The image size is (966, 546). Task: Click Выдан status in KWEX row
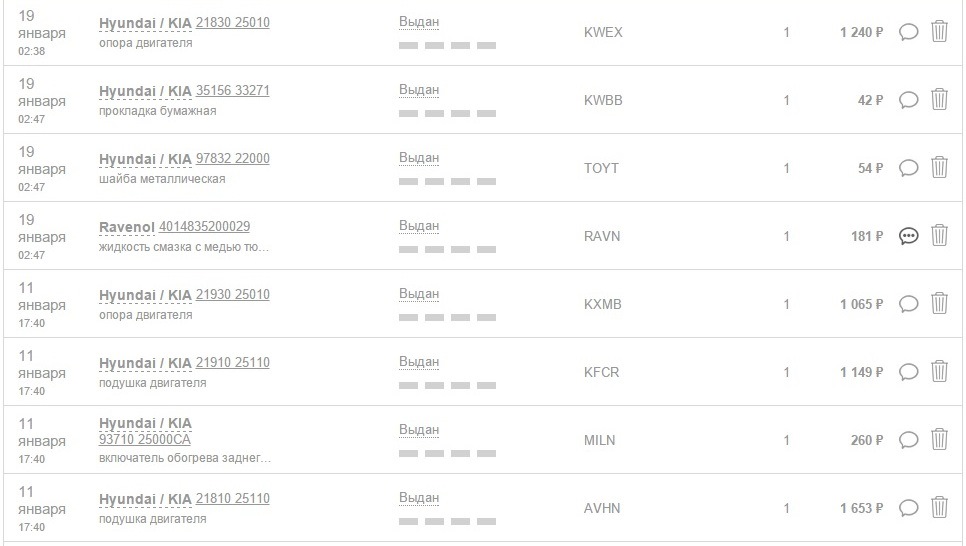(418, 22)
